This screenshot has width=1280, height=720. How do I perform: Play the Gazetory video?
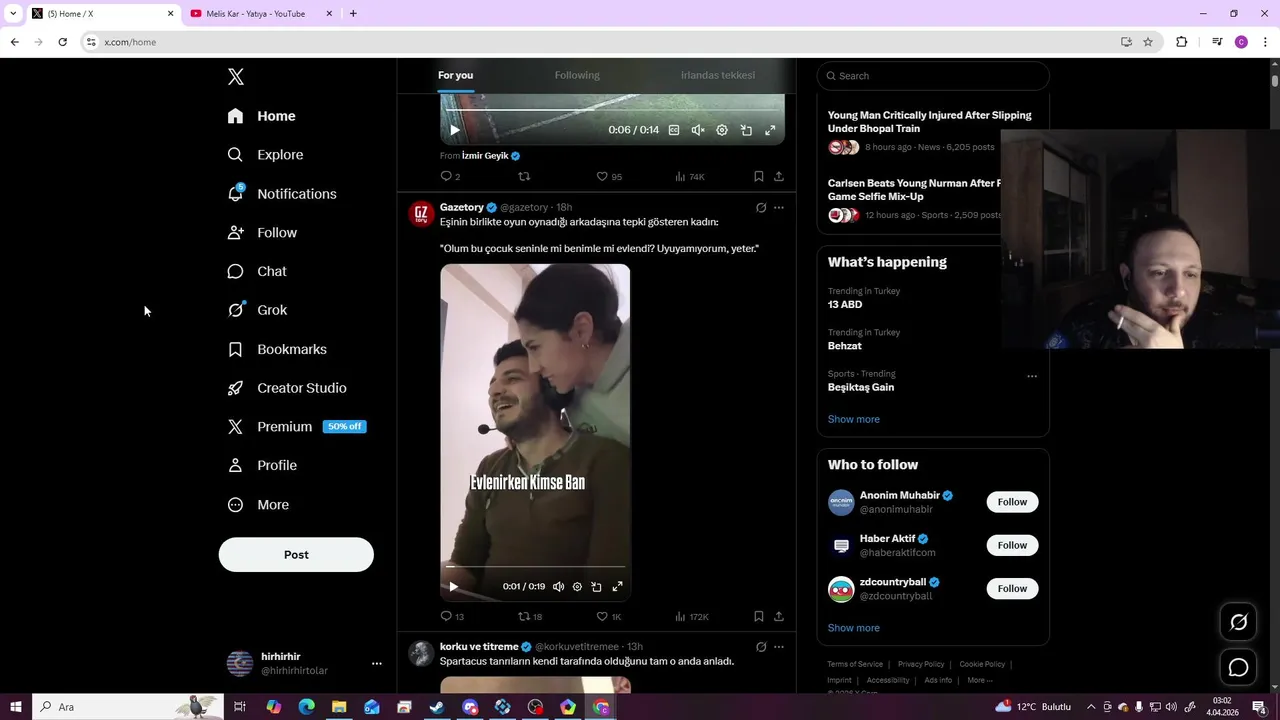(453, 587)
